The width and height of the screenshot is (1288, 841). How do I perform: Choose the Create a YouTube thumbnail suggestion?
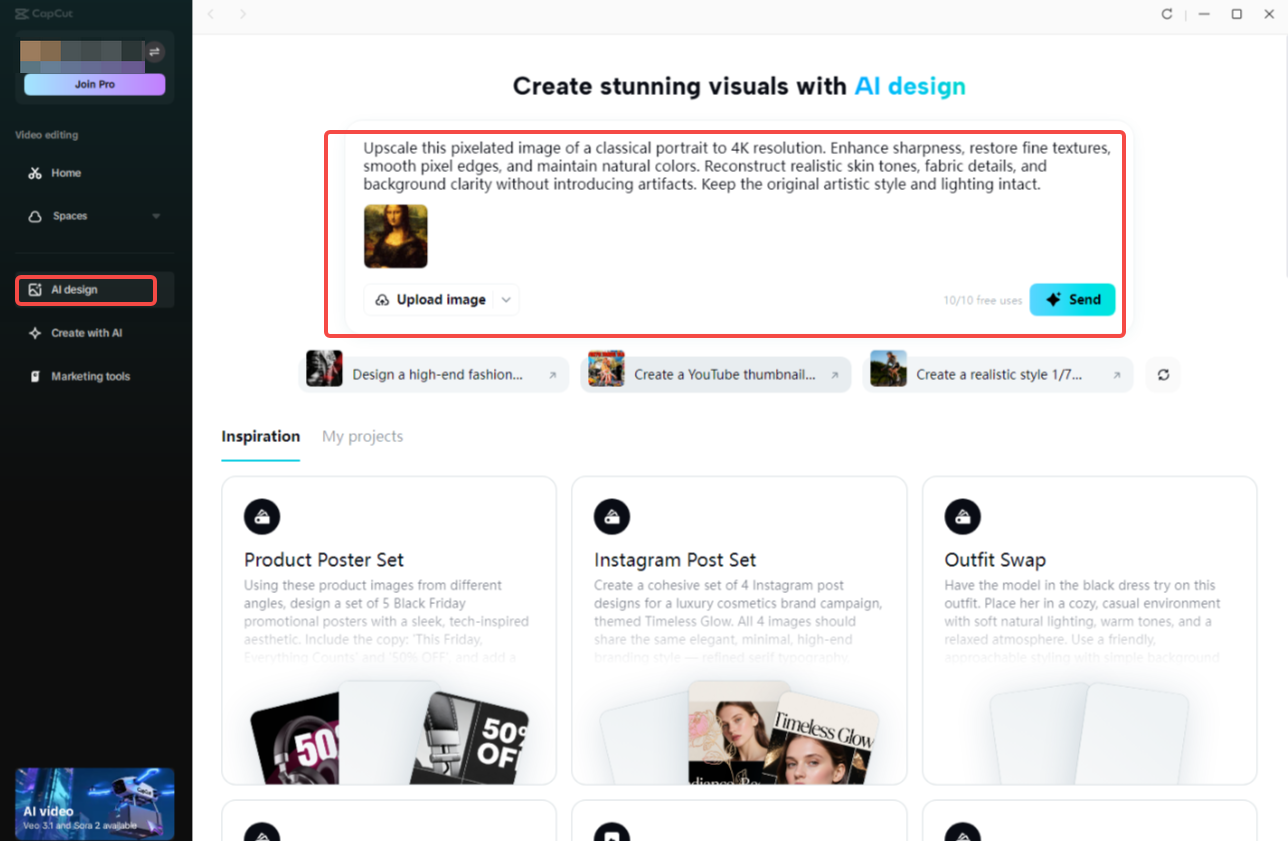715,374
